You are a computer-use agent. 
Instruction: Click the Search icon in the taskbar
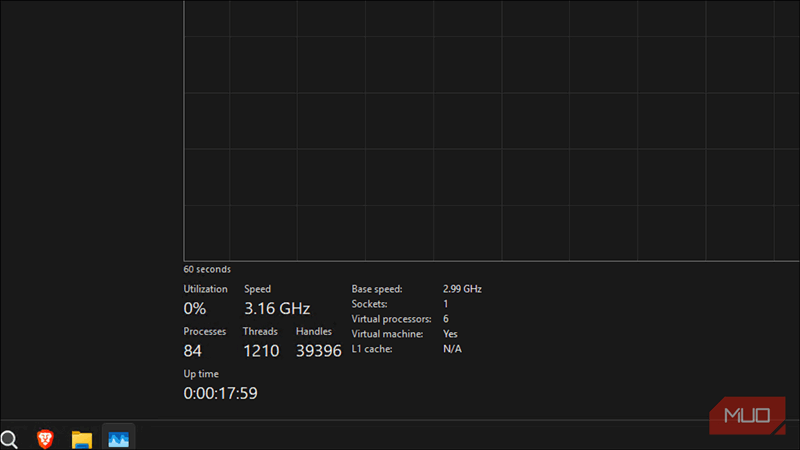tap(9, 439)
